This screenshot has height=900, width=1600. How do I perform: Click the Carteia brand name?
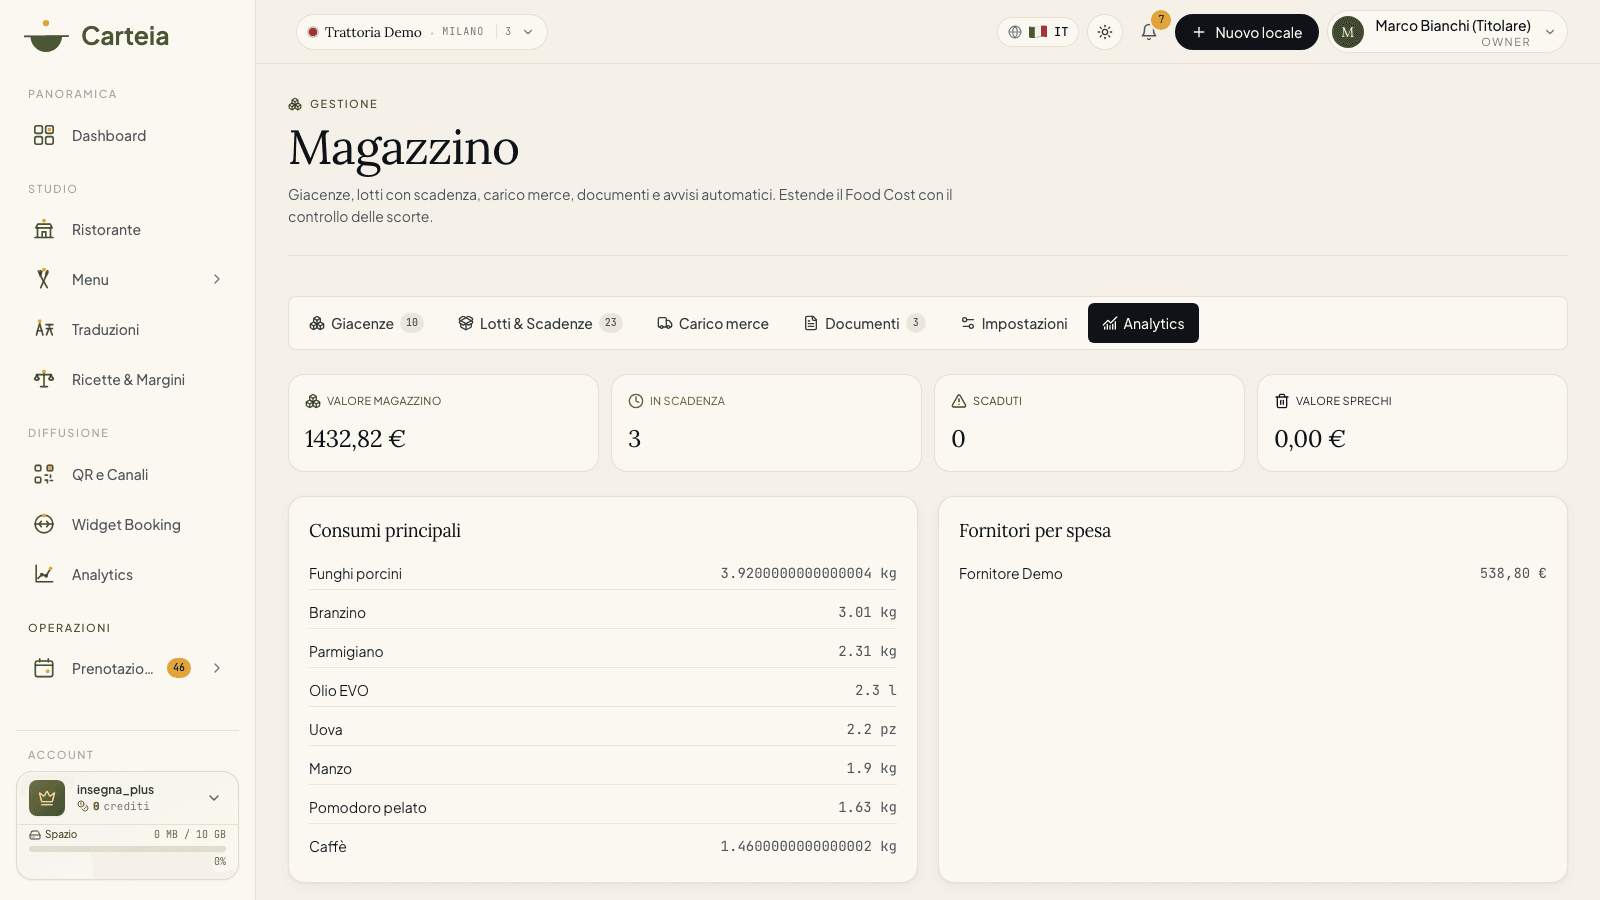(x=125, y=36)
